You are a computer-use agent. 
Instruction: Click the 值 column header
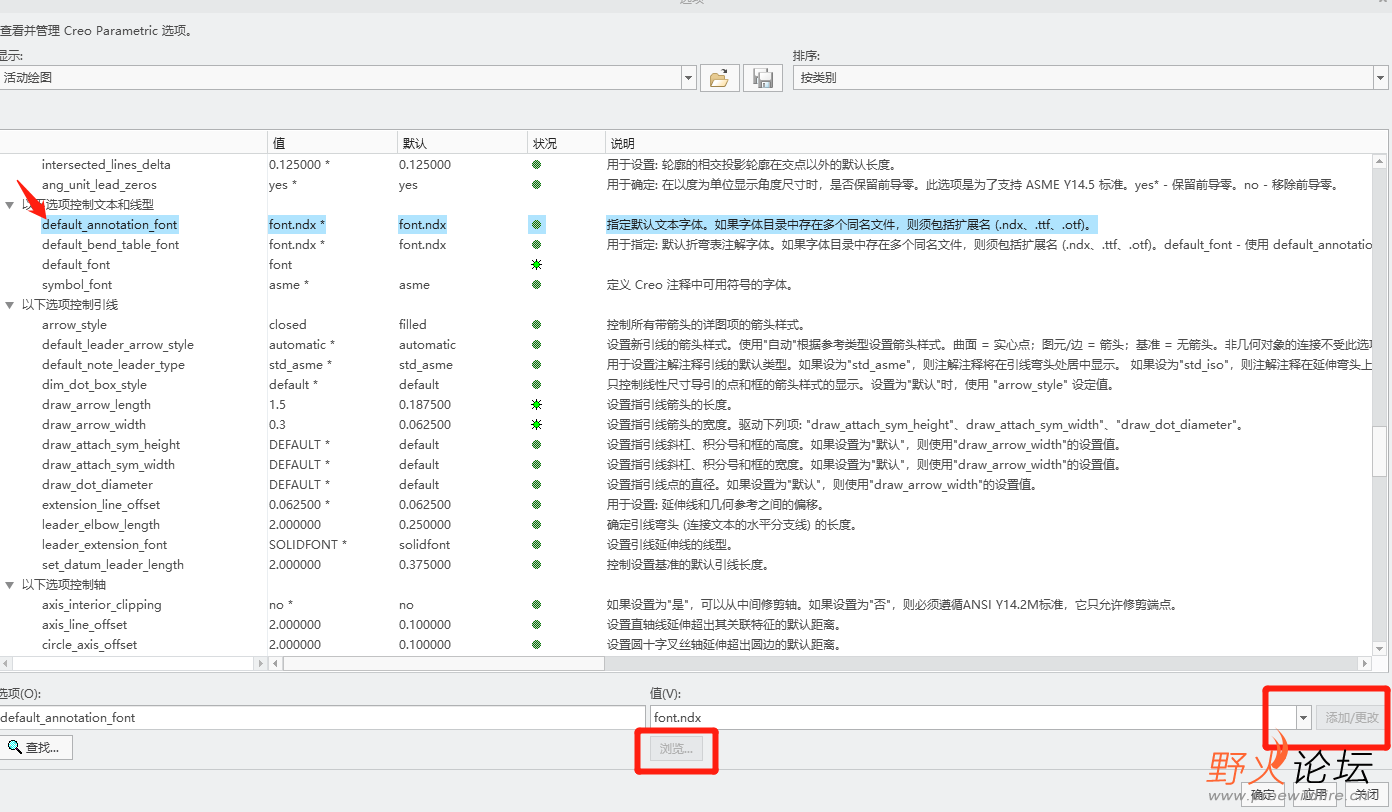point(332,143)
